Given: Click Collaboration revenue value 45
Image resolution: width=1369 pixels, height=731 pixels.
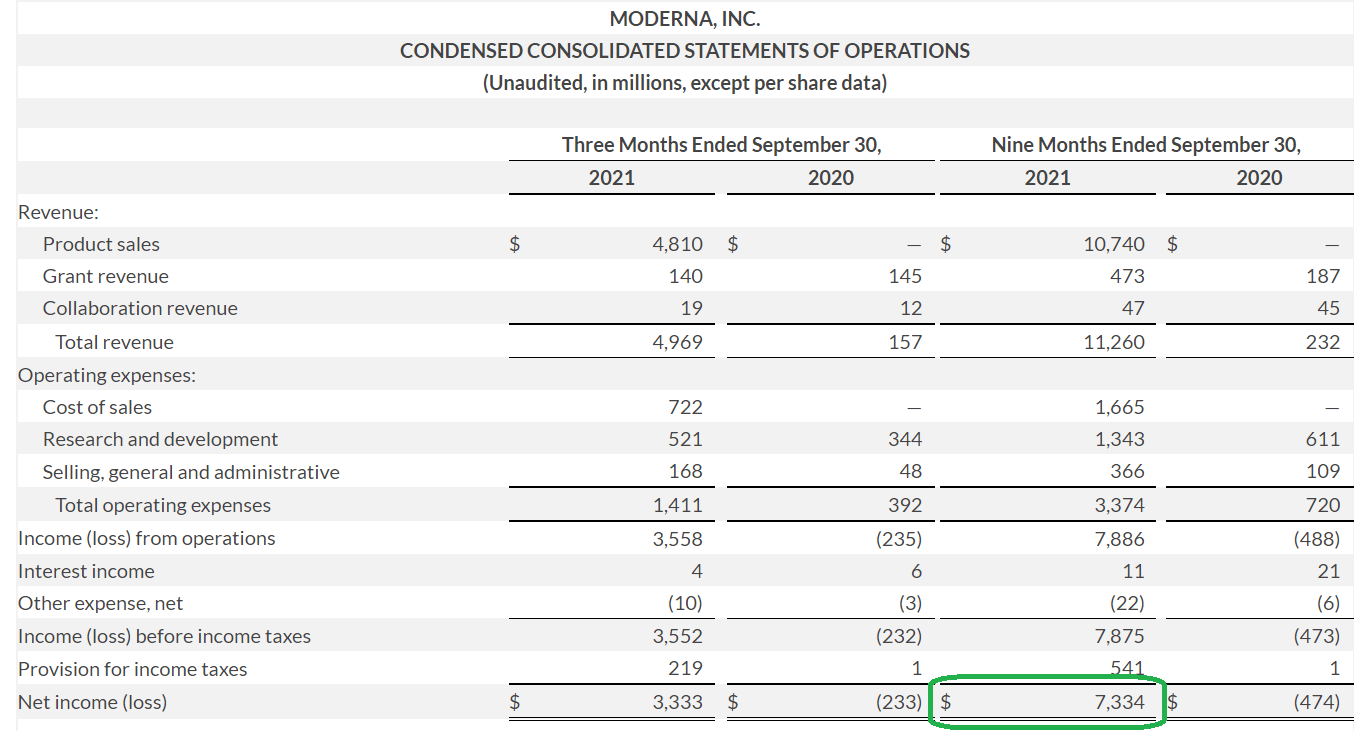Looking at the screenshot, I should pos(1329,308).
